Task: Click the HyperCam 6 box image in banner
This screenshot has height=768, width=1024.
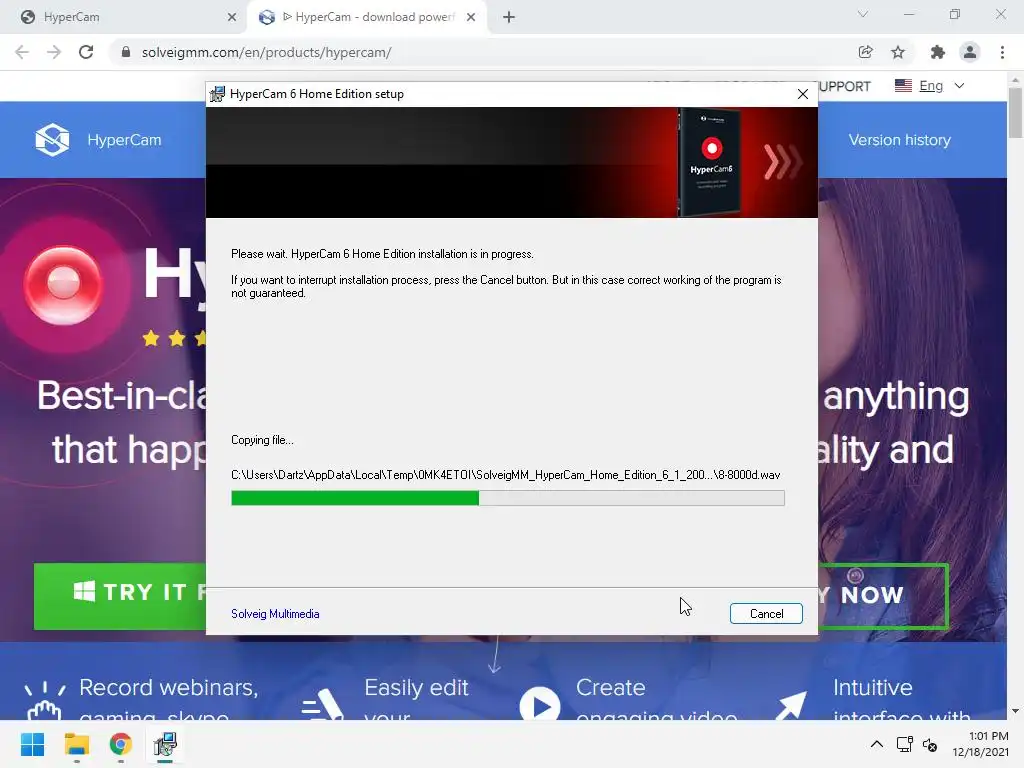Action: pyautogui.click(x=711, y=163)
